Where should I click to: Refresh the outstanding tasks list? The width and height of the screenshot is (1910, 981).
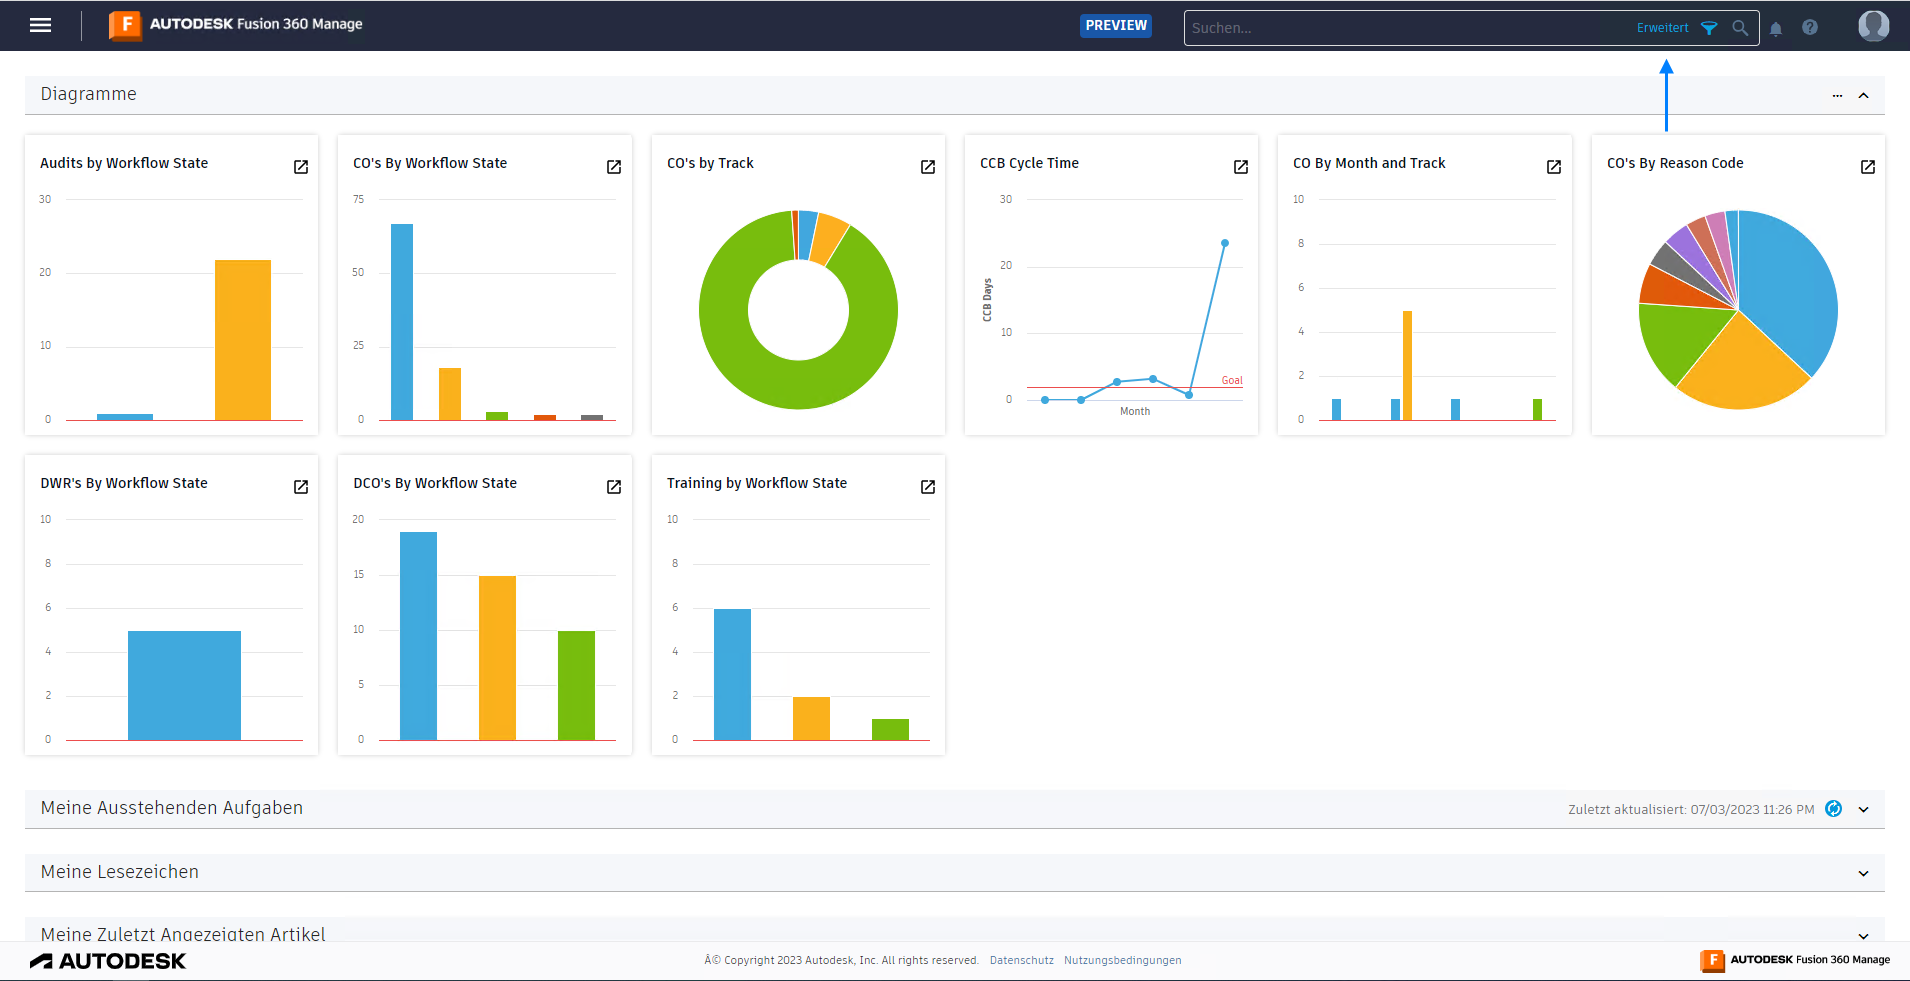click(1833, 809)
